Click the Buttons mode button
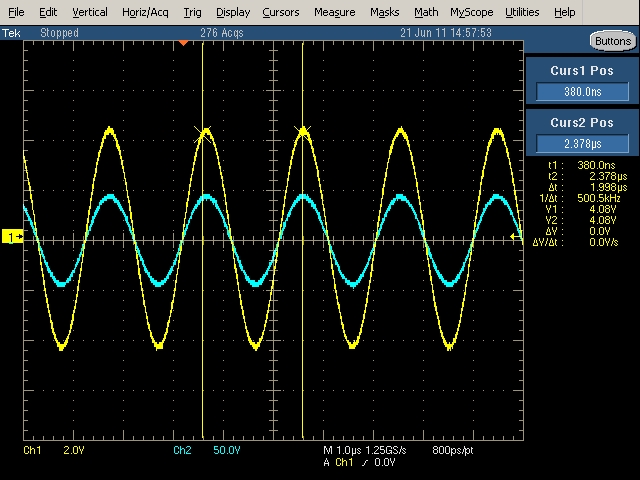This screenshot has width=640, height=480. (613, 41)
